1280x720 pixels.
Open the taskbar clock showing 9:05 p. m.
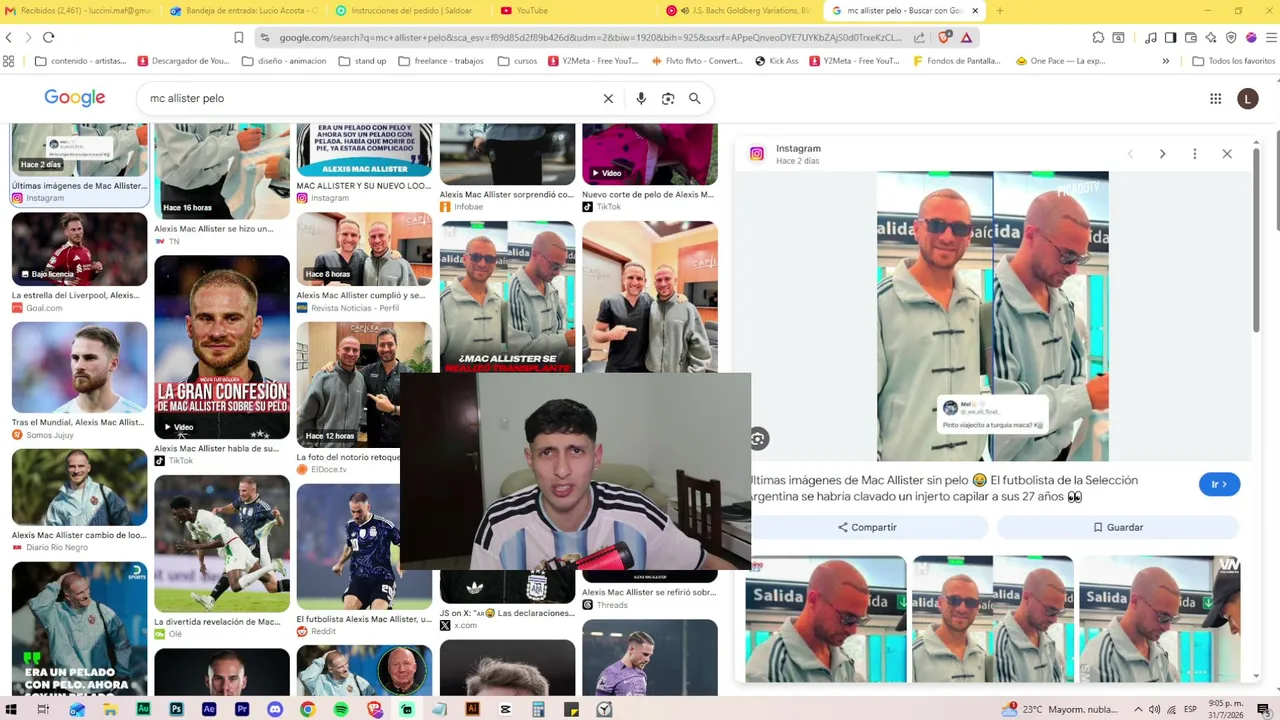point(1226,709)
